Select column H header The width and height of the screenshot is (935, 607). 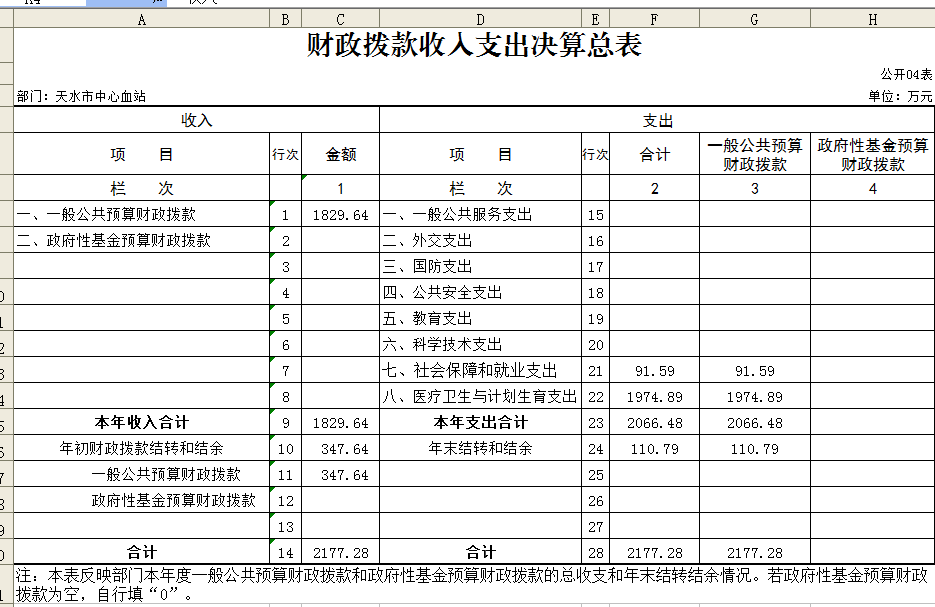tap(872, 18)
